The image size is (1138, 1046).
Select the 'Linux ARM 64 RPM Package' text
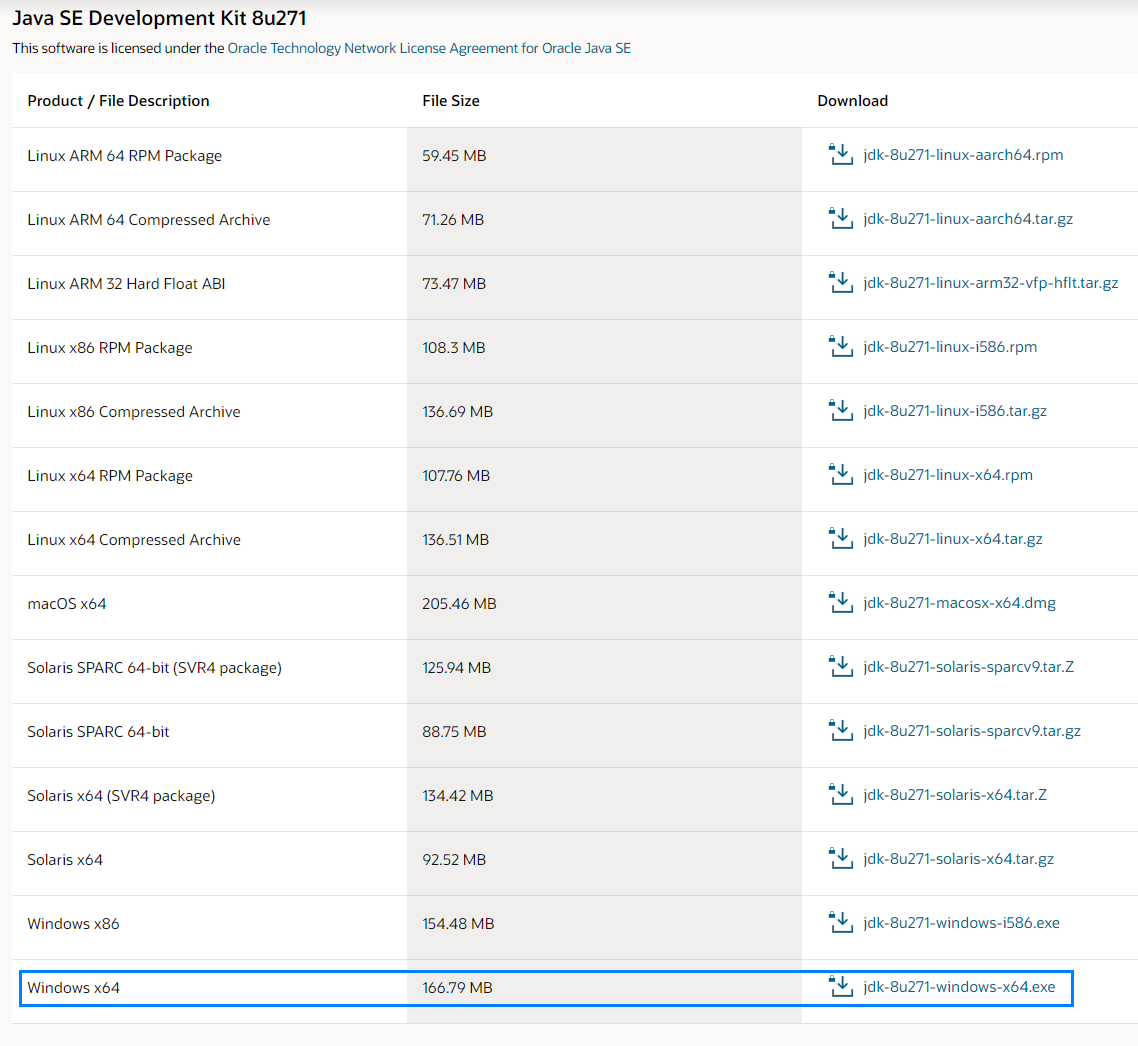[x=125, y=155]
